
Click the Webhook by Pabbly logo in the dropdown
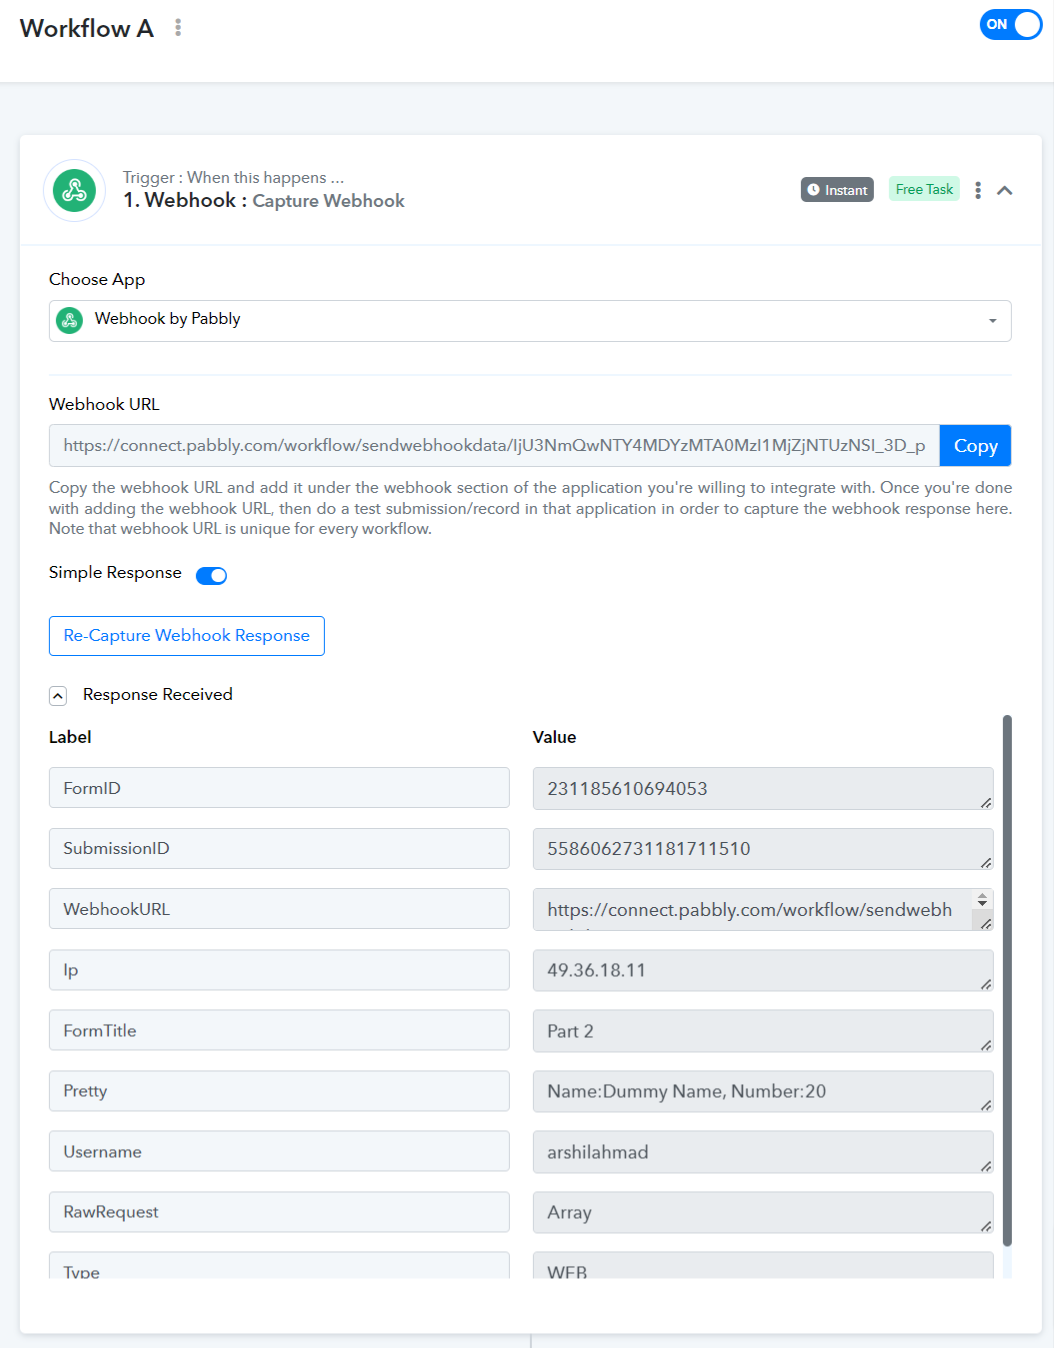point(69,320)
